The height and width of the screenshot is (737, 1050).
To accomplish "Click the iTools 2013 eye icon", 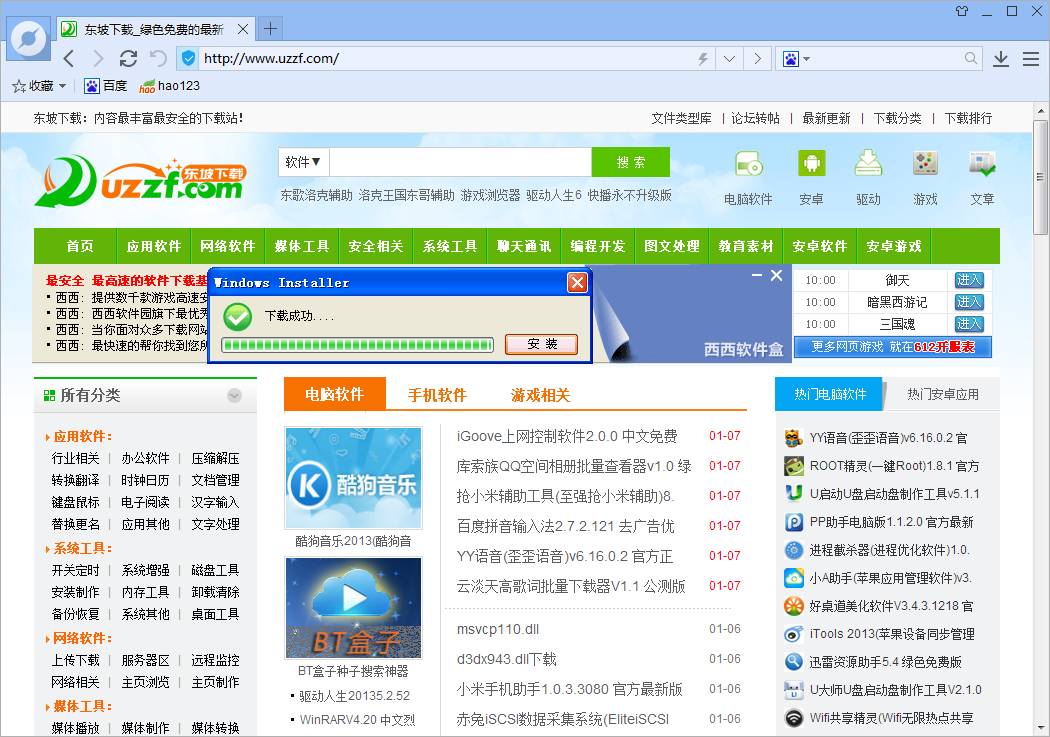I will pyautogui.click(x=794, y=634).
